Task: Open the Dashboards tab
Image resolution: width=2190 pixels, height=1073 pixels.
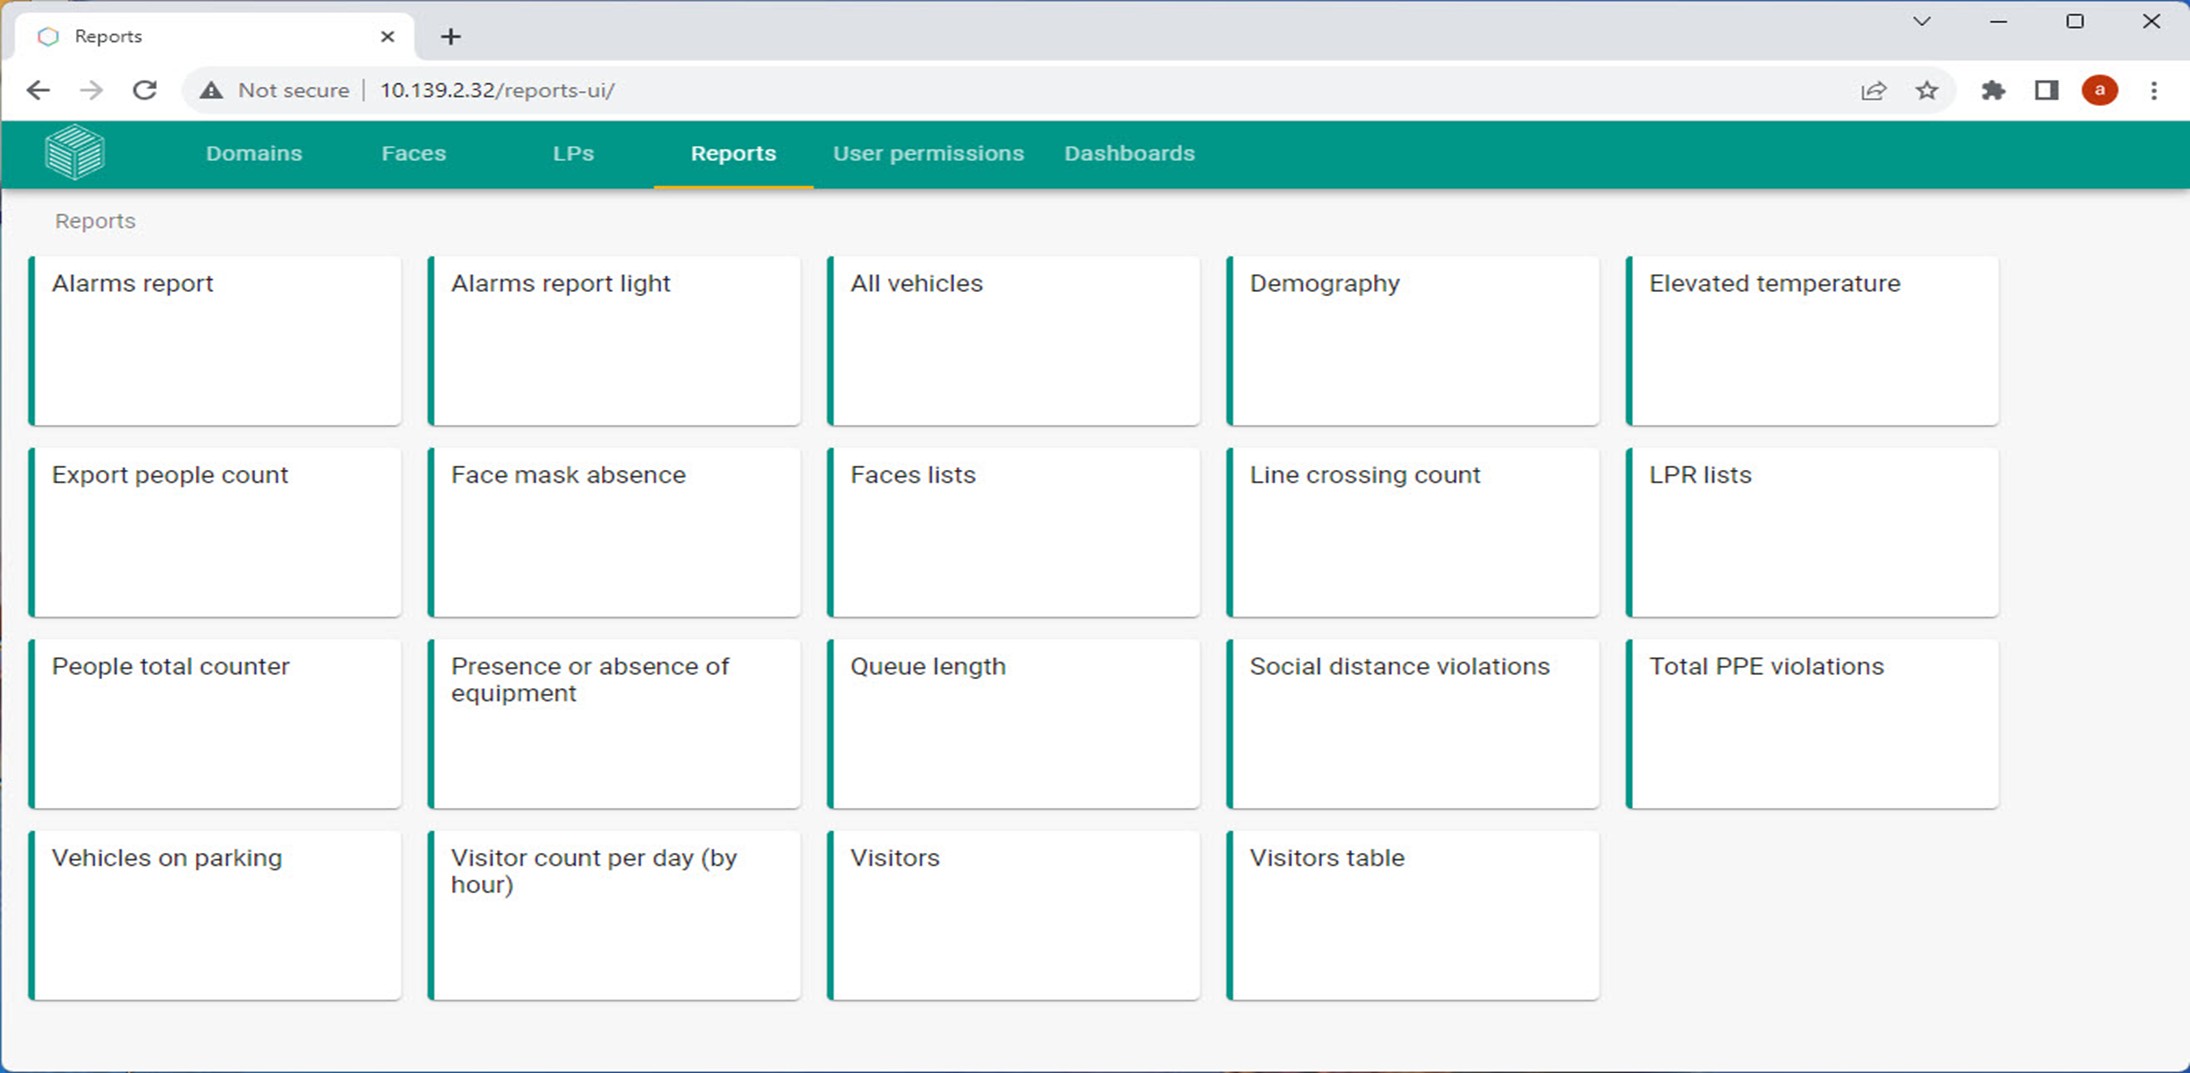Action: [x=1129, y=153]
